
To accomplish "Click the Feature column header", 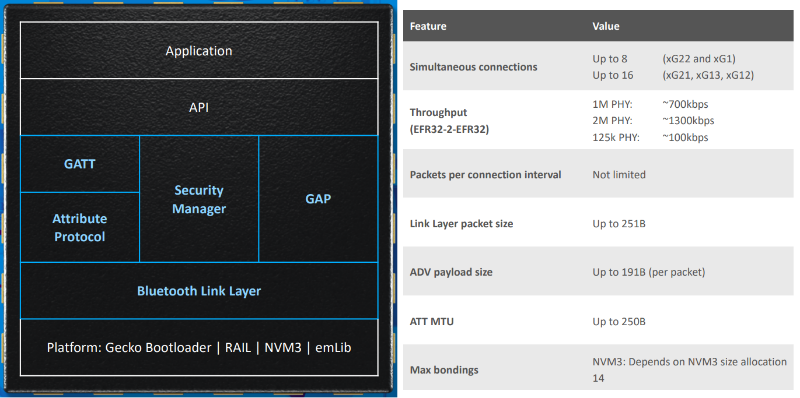I will (428, 26).
